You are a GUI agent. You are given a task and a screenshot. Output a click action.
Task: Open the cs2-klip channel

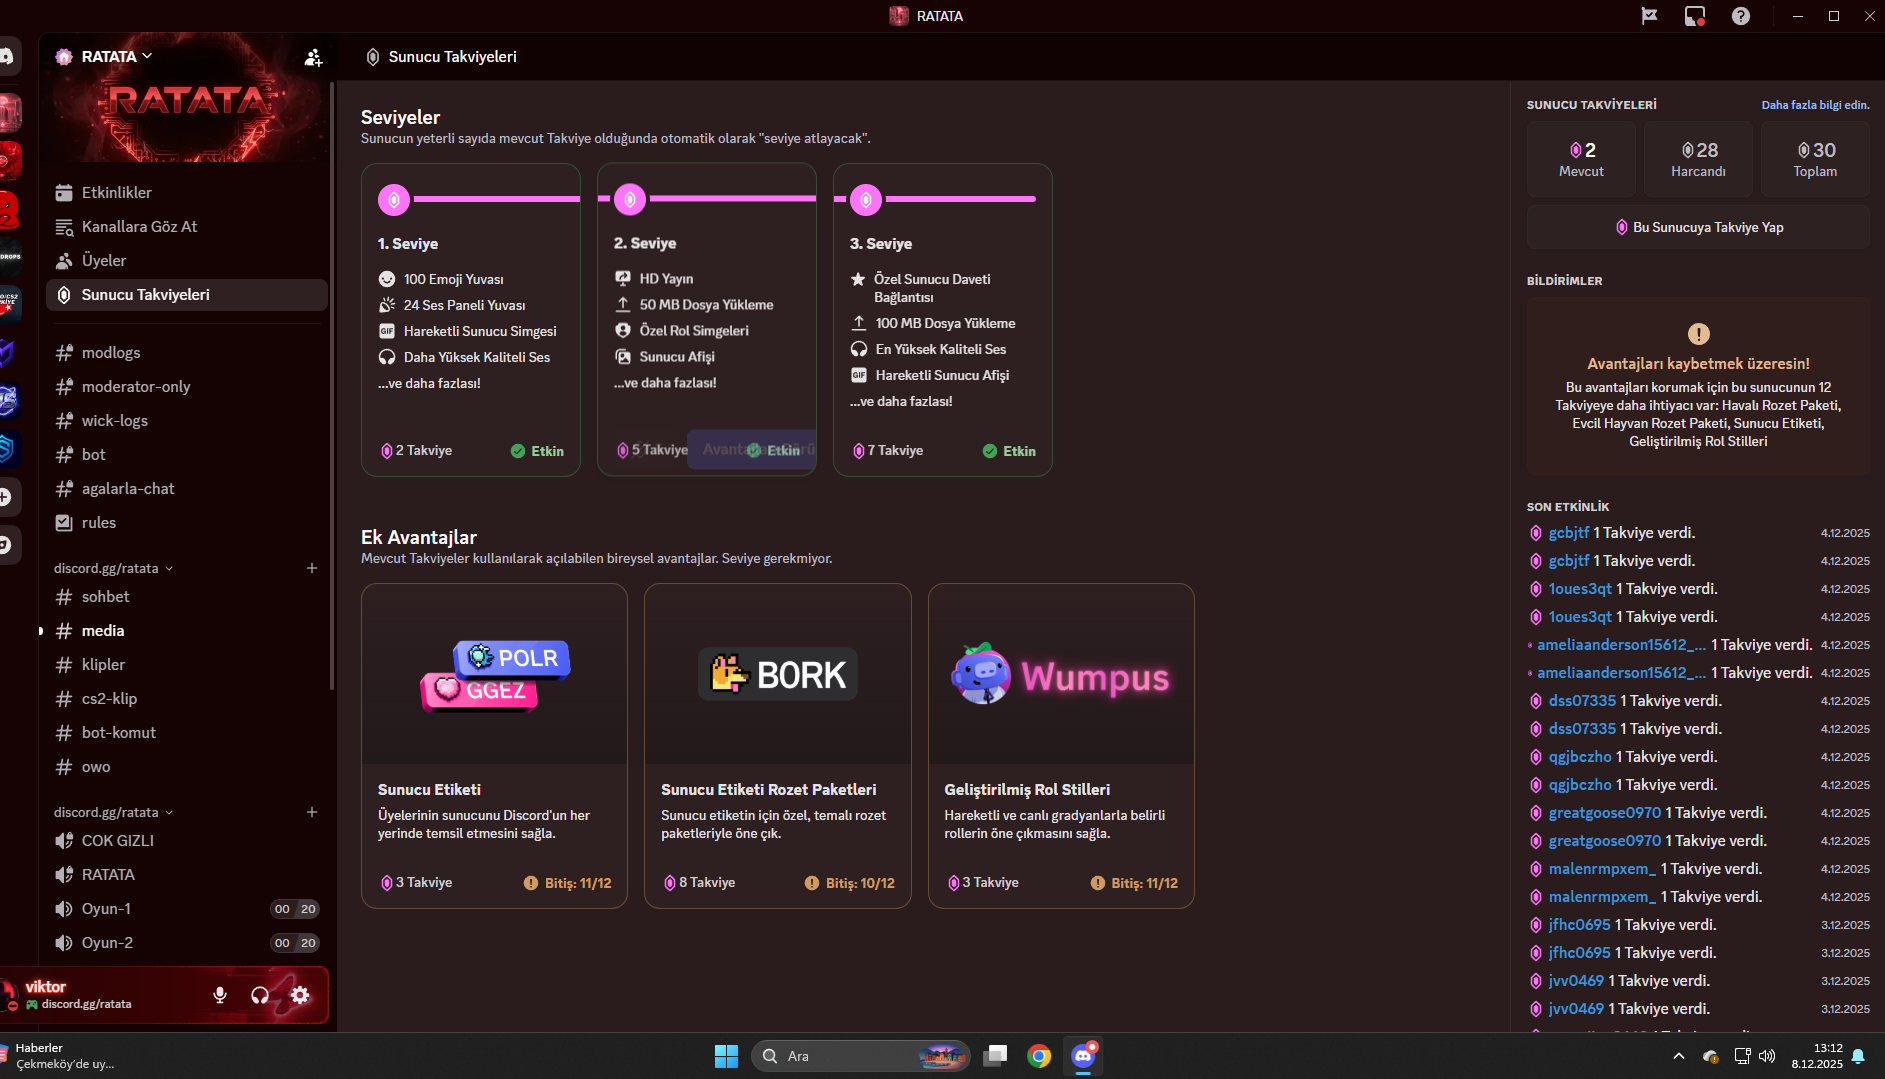pos(187,698)
